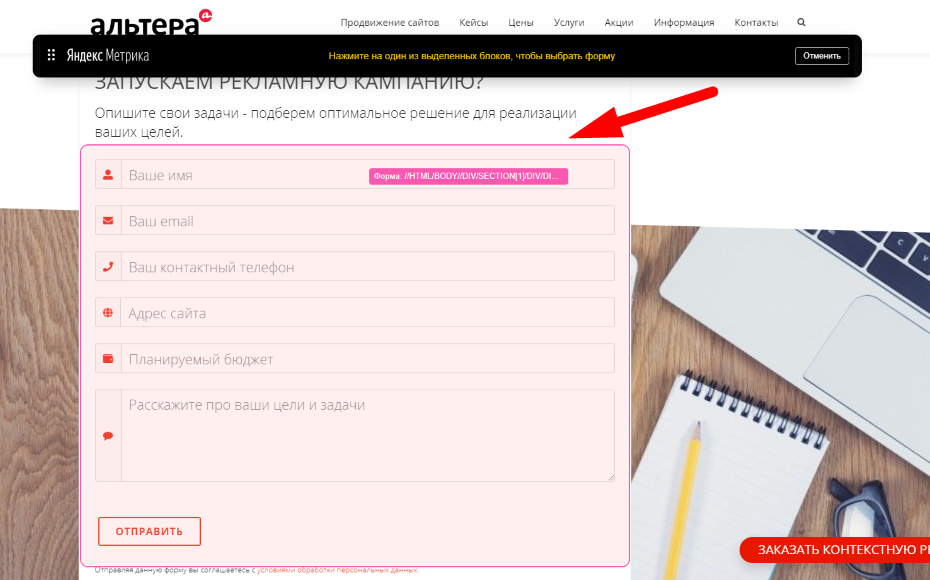Click the globe icon beside the site address field

coord(108,313)
